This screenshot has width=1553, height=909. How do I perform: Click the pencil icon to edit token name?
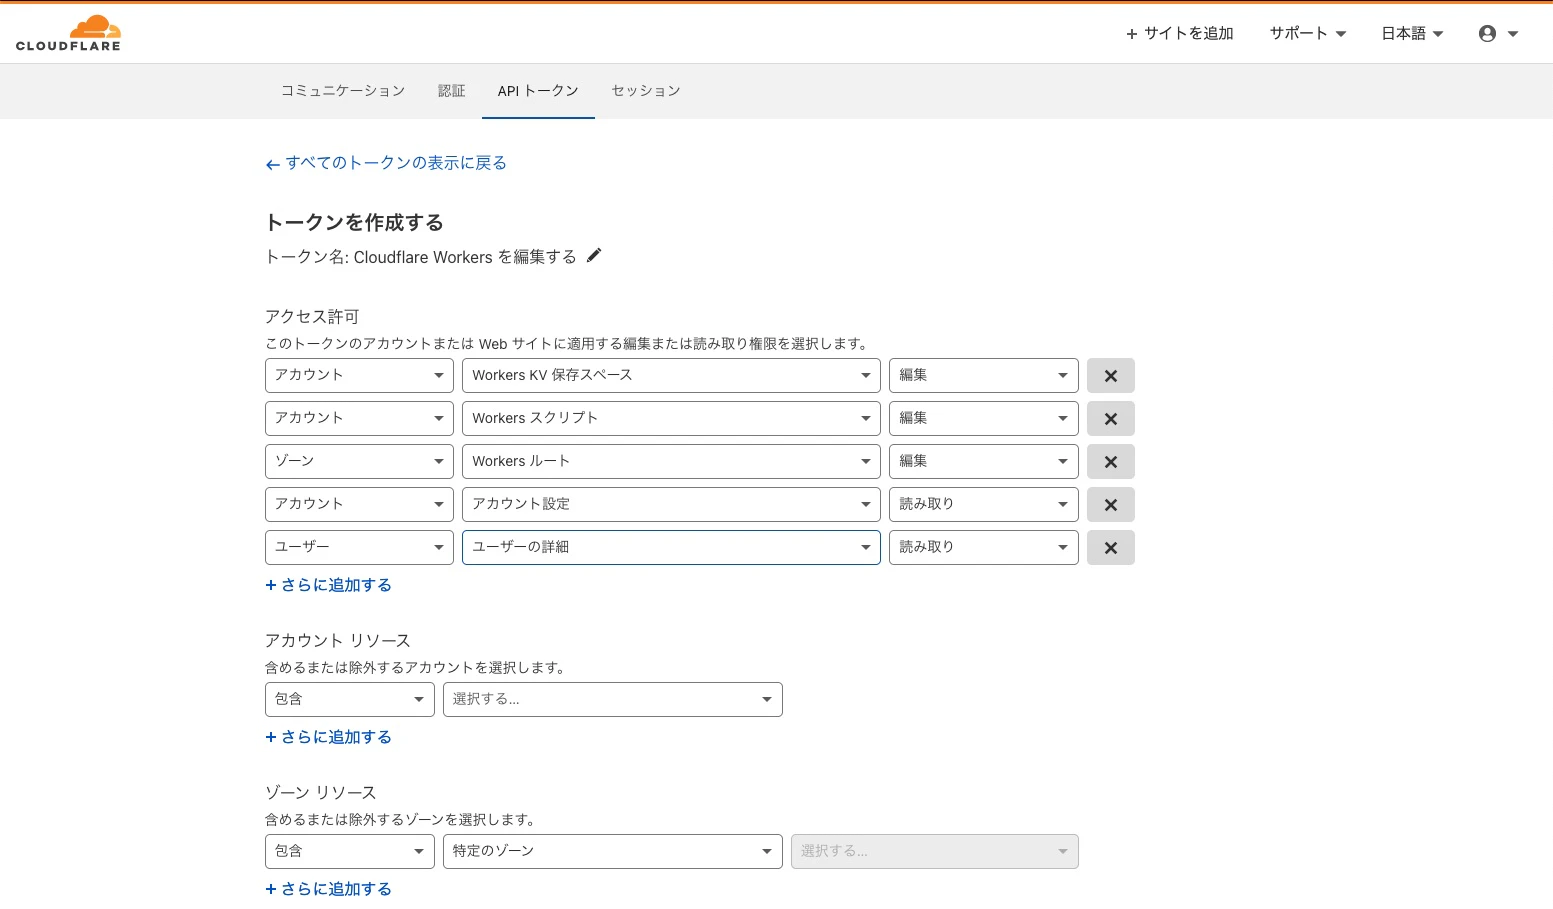point(594,256)
